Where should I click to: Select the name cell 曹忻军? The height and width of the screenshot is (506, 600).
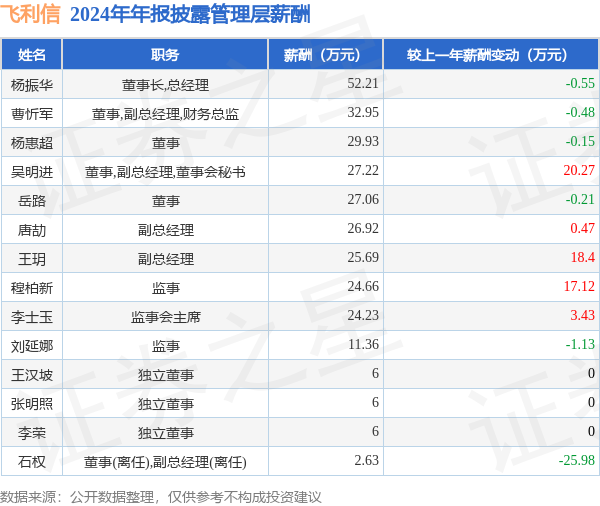32,114
